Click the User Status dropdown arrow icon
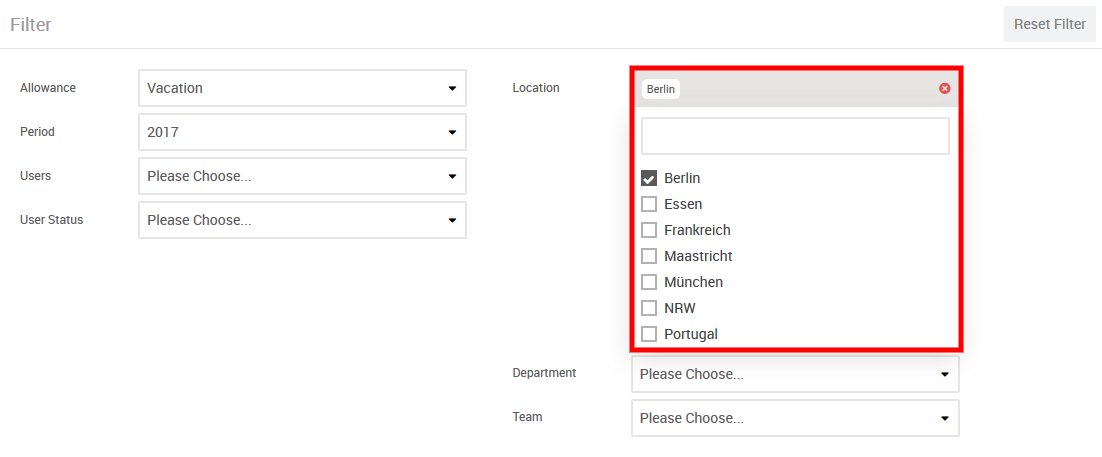The image size is (1102, 457). click(452, 220)
